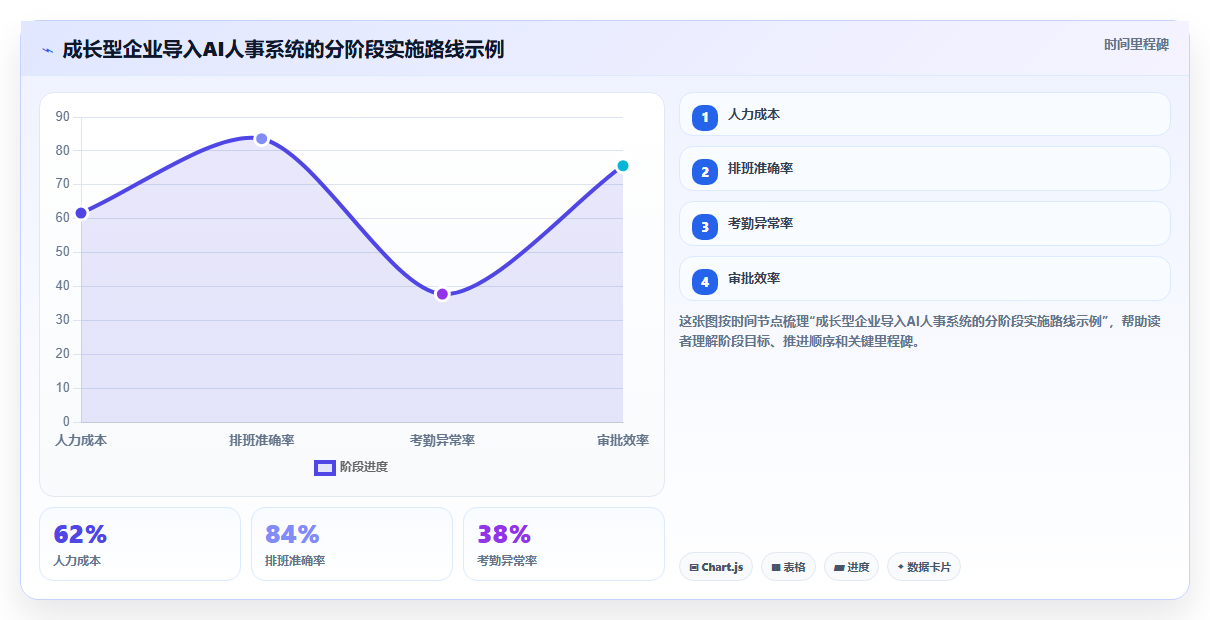This screenshot has height=620, width=1210.
Task: Click the 排班准确率 list row text
Action: (761, 169)
